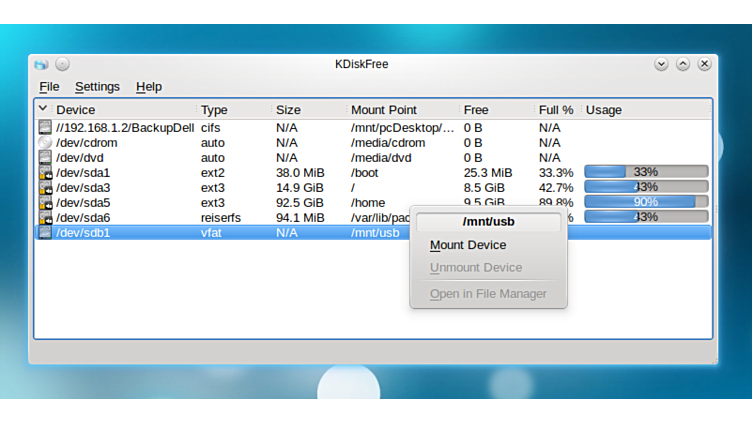The height and width of the screenshot is (423, 752).
Task: Choose Mount Device from context menu
Action: (468, 245)
